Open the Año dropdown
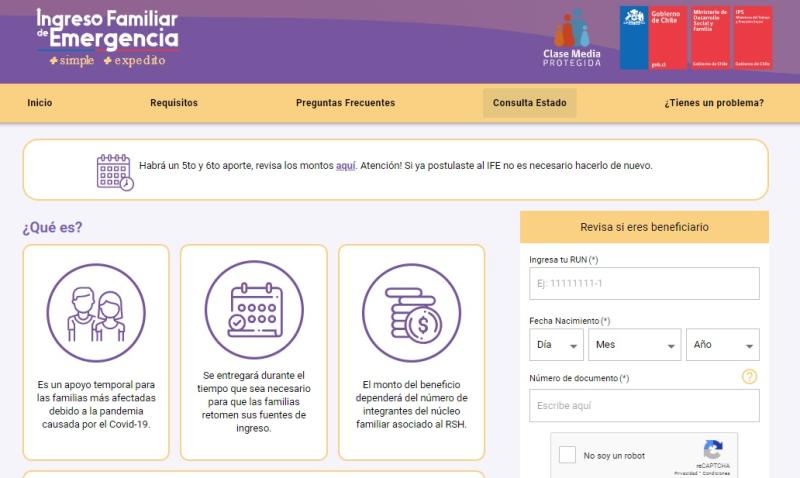Screen dimensions: 800x478 click(724, 344)
